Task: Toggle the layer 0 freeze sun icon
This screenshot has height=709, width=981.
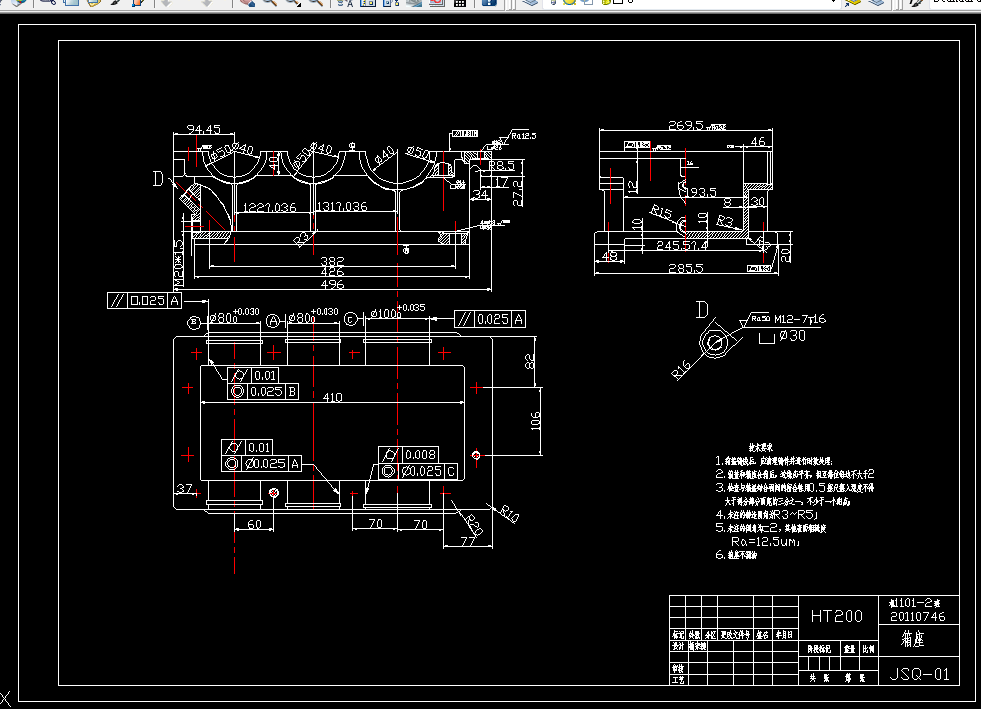Action: [x=569, y=2]
